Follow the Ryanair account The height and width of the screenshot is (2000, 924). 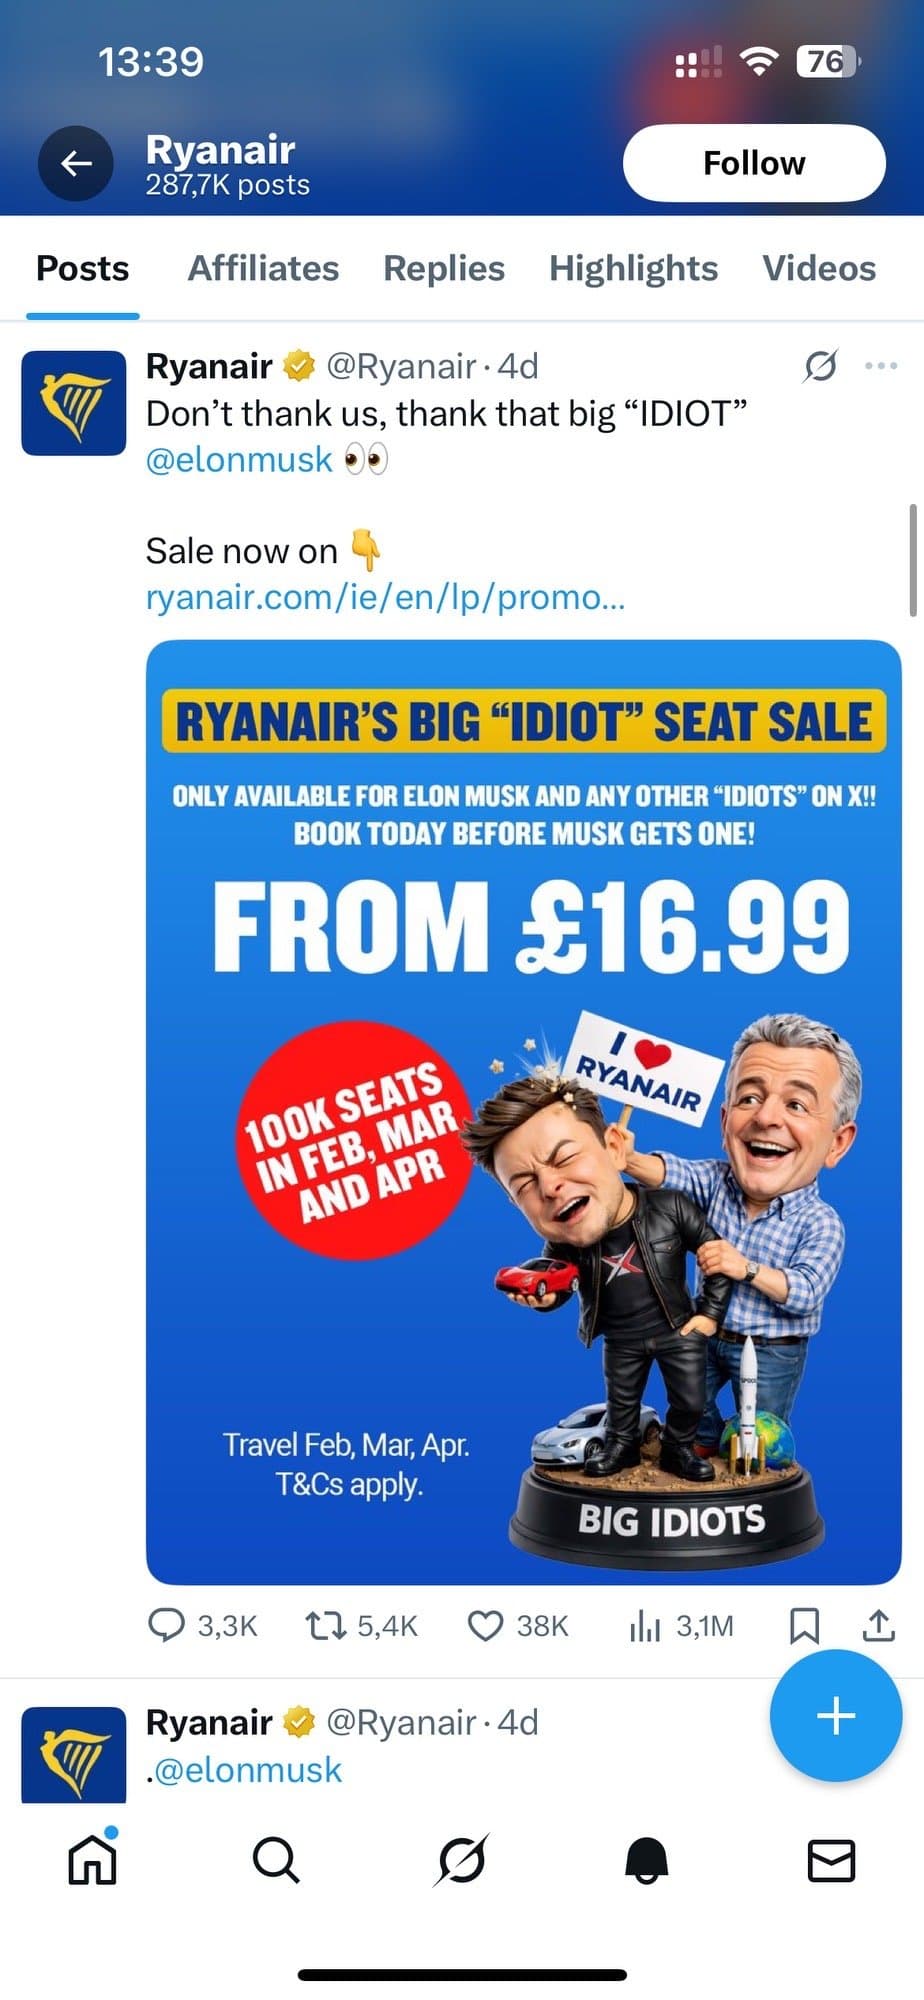(x=754, y=163)
